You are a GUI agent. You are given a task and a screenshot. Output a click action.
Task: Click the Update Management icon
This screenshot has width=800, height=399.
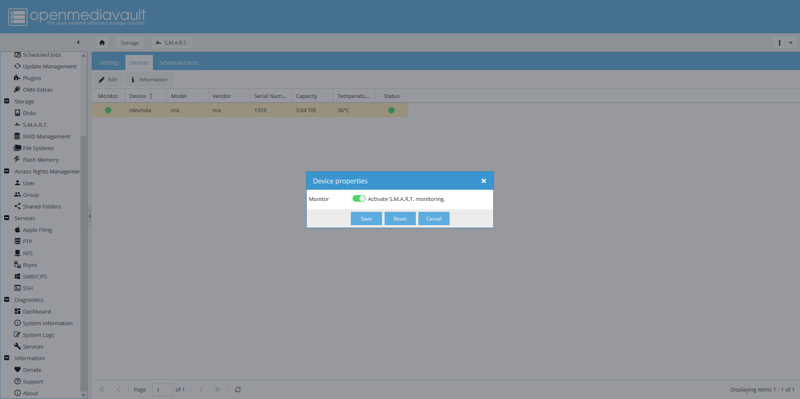coord(17,66)
